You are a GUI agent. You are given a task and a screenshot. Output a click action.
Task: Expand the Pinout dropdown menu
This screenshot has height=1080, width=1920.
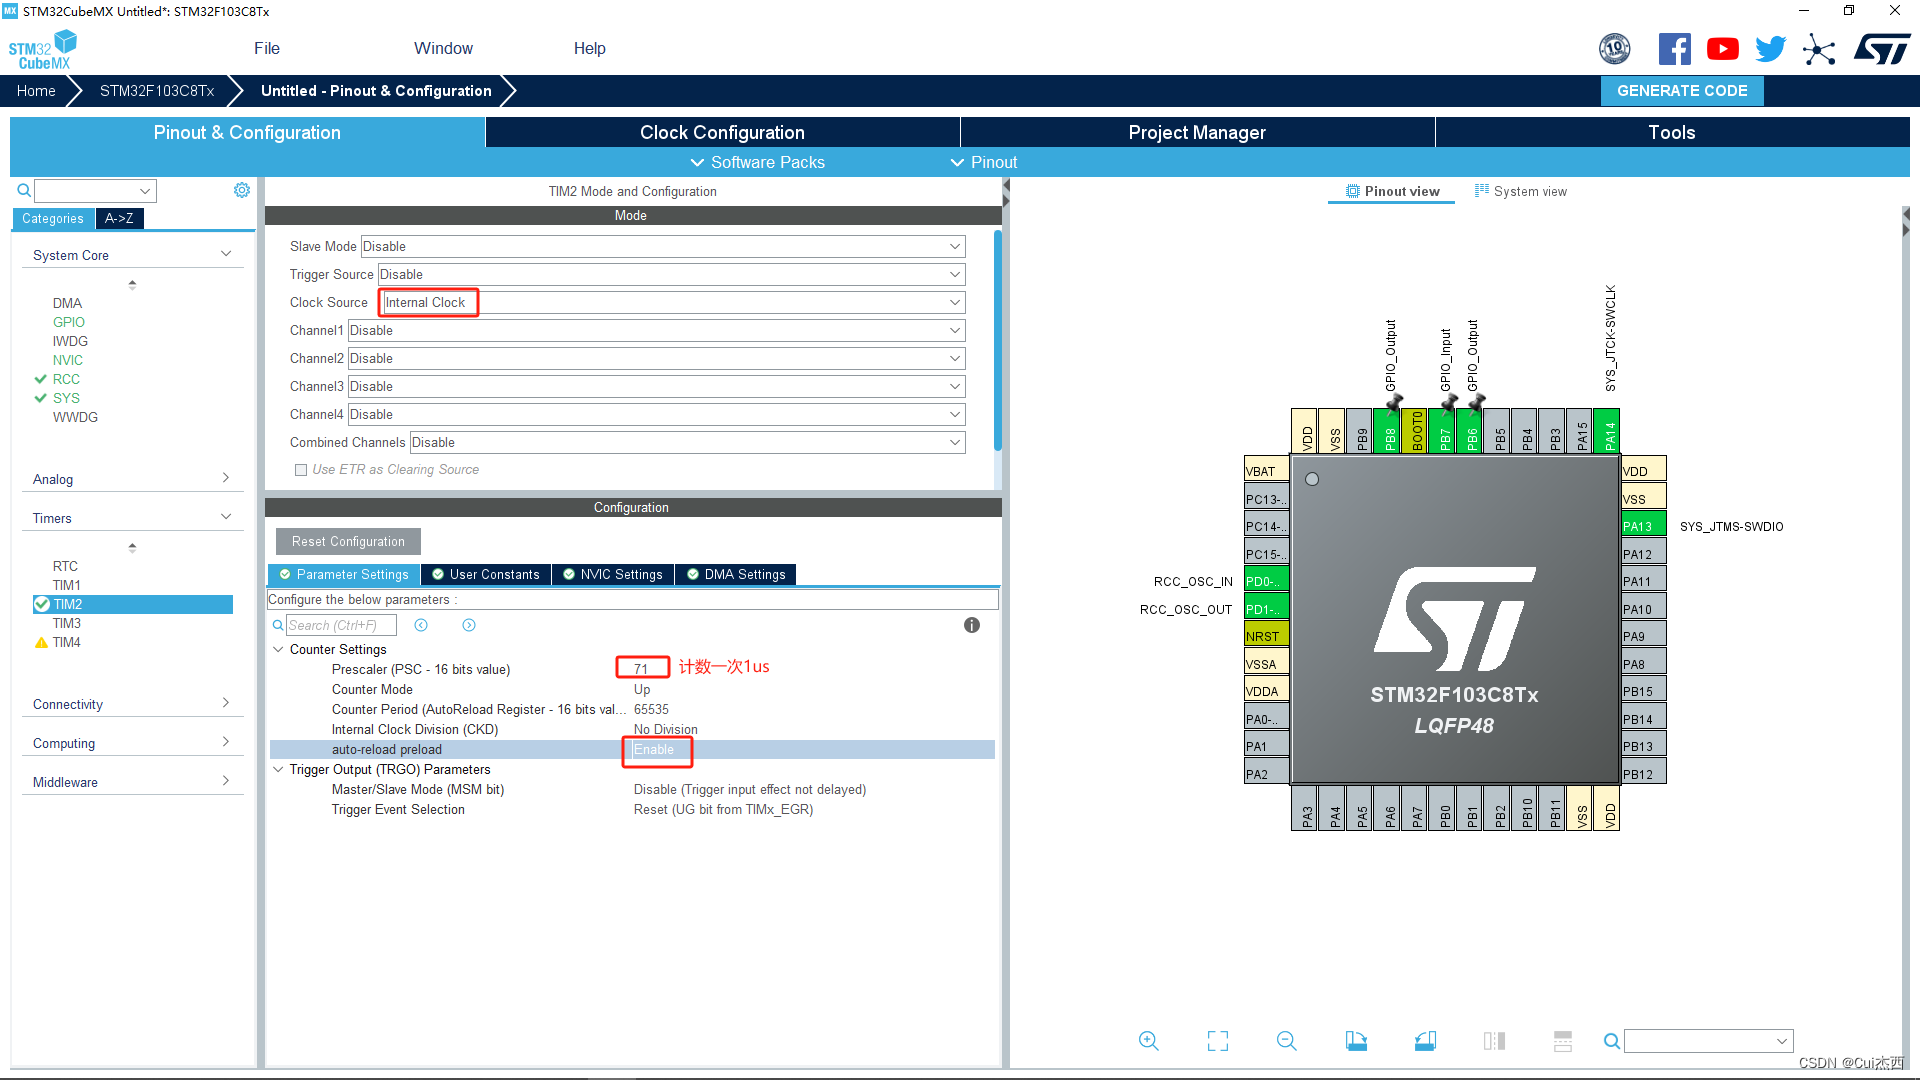(983, 162)
